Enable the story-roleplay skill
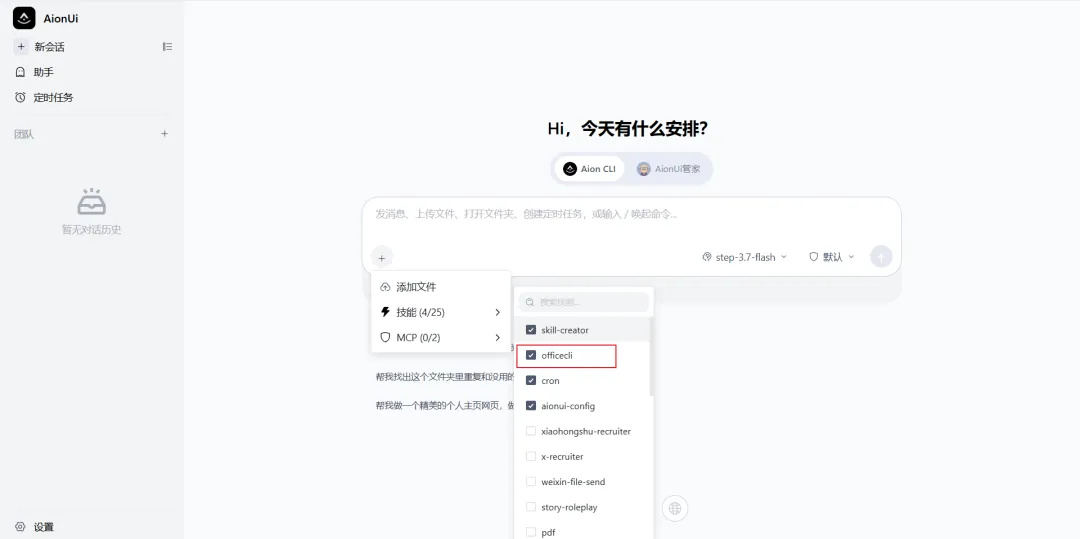Image resolution: width=1080 pixels, height=539 pixels. [531, 507]
